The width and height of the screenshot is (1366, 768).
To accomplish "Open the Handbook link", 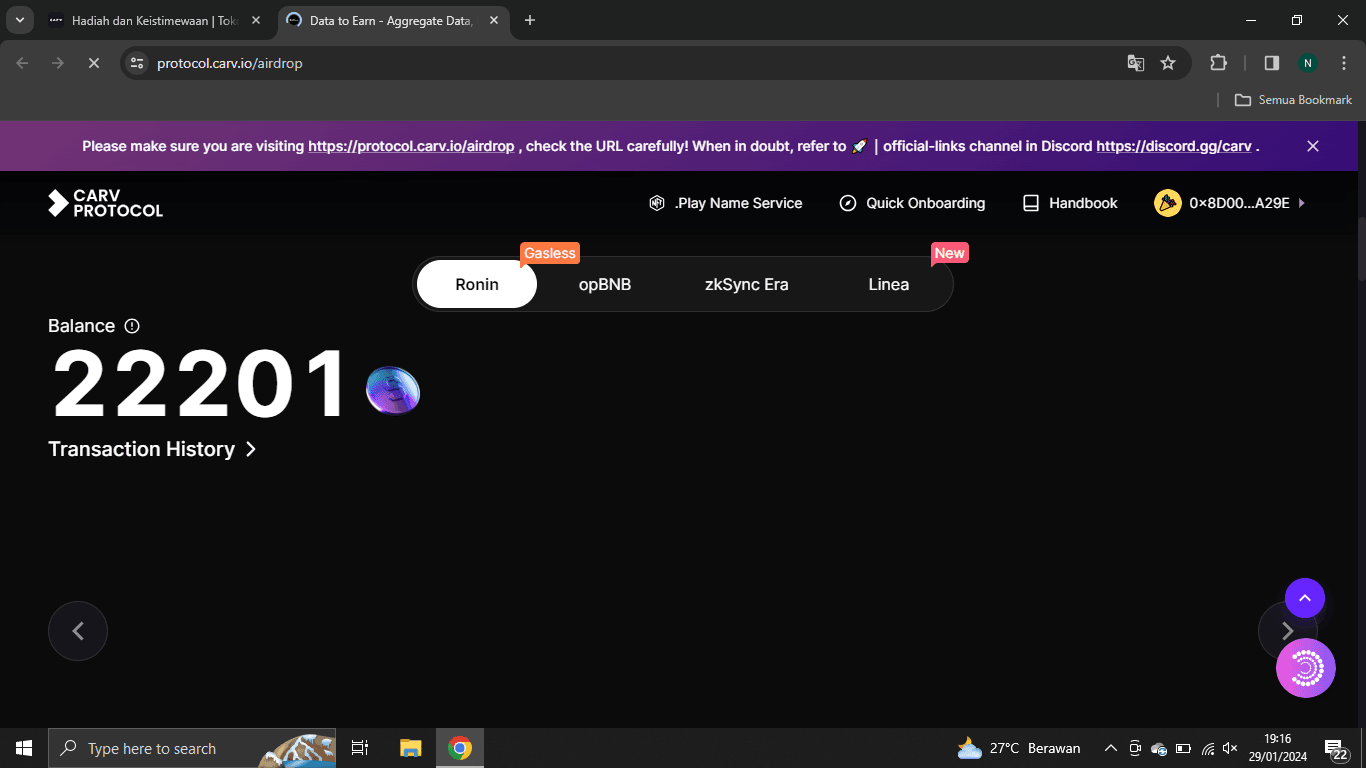I will pyautogui.click(x=1070, y=203).
